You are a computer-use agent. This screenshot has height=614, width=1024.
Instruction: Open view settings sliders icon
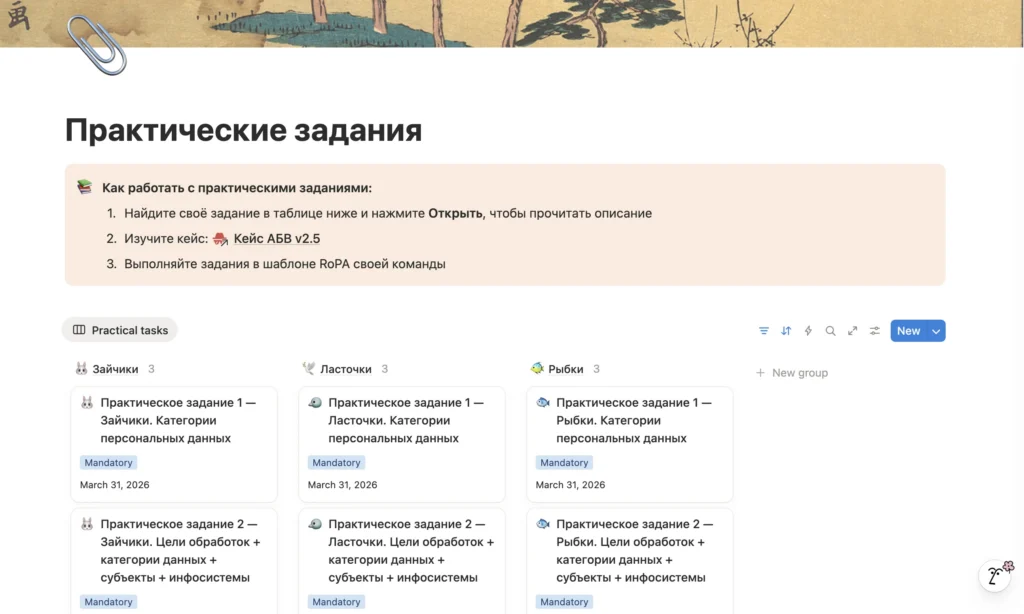click(874, 331)
